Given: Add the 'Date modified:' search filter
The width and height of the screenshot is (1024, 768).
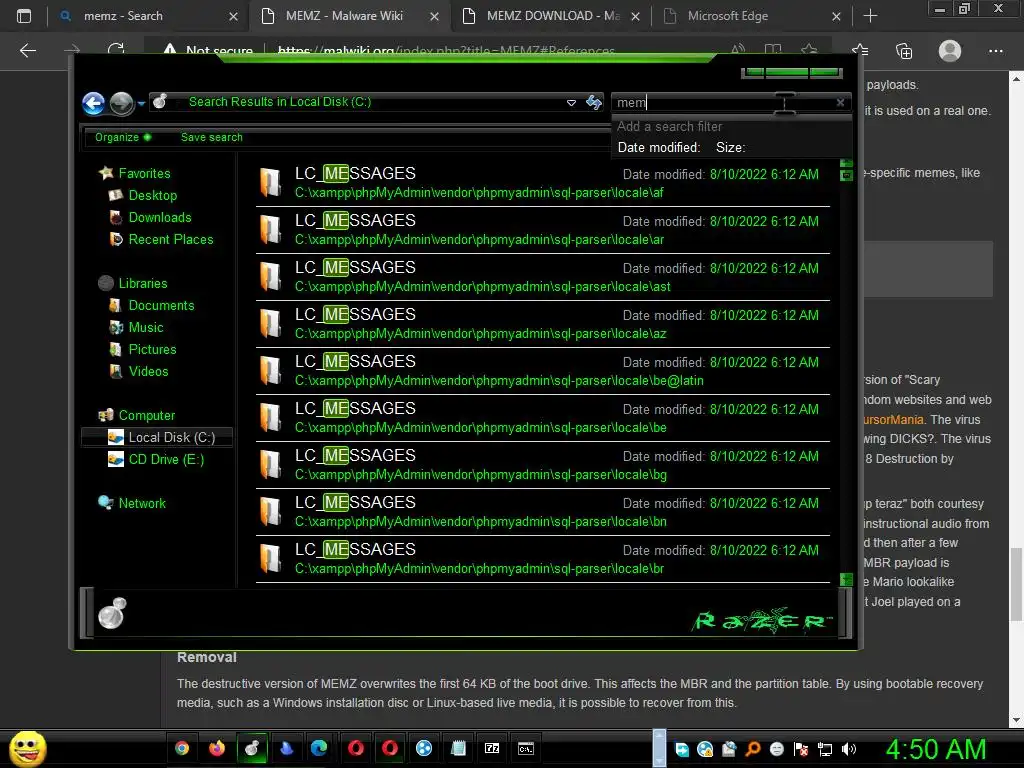Looking at the screenshot, I should (658, 148).
